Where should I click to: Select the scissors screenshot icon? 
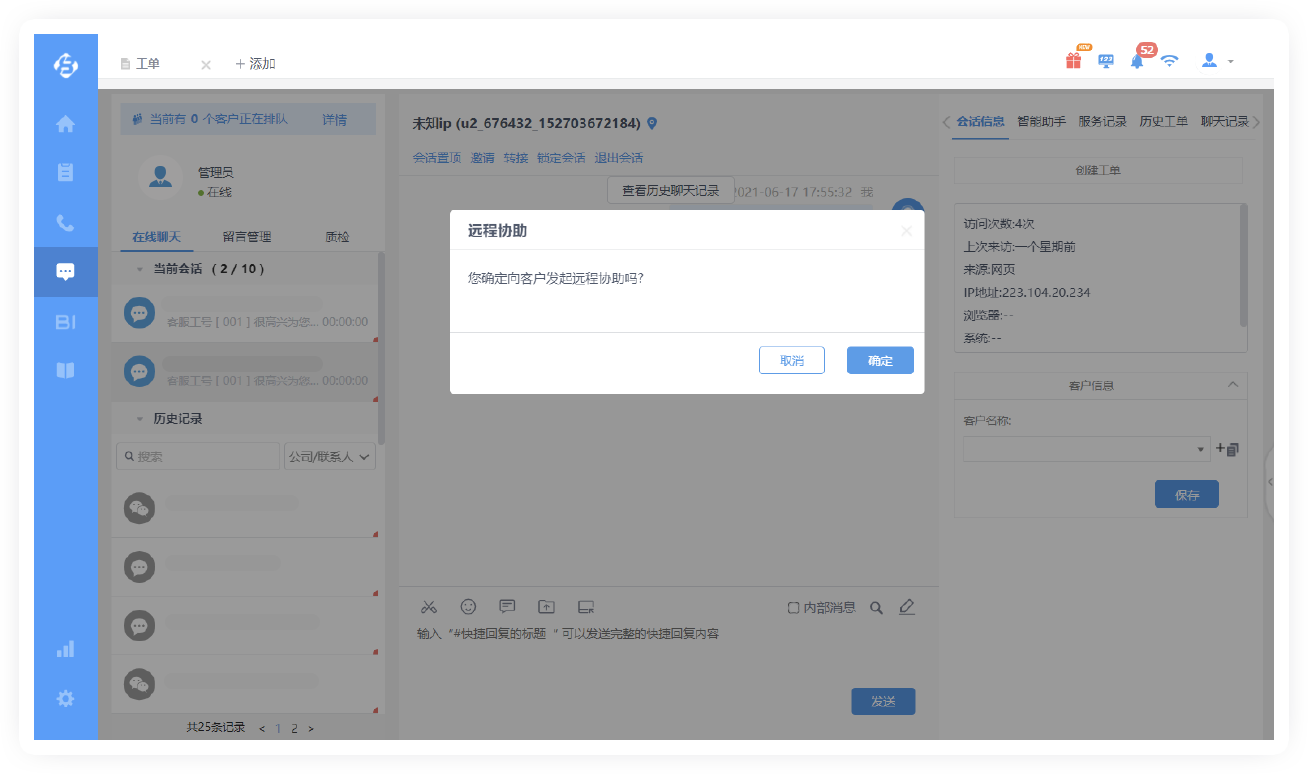click(x=429, y=607)
